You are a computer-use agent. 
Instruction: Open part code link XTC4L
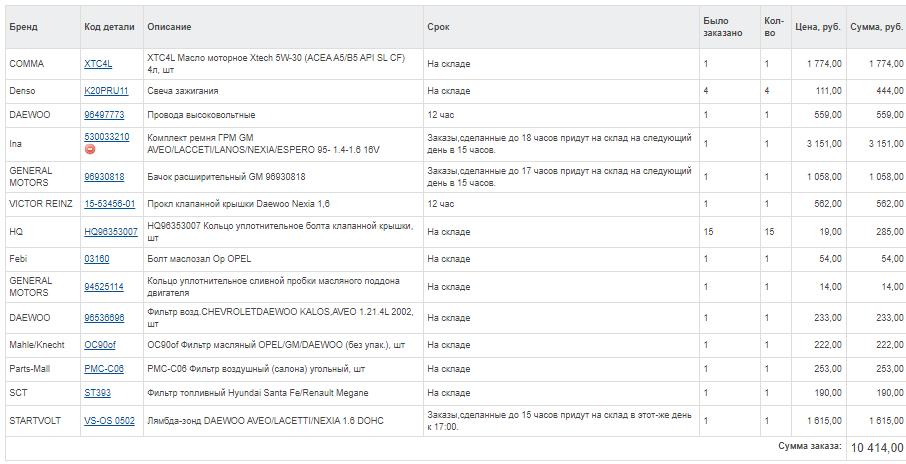point(98,64)
